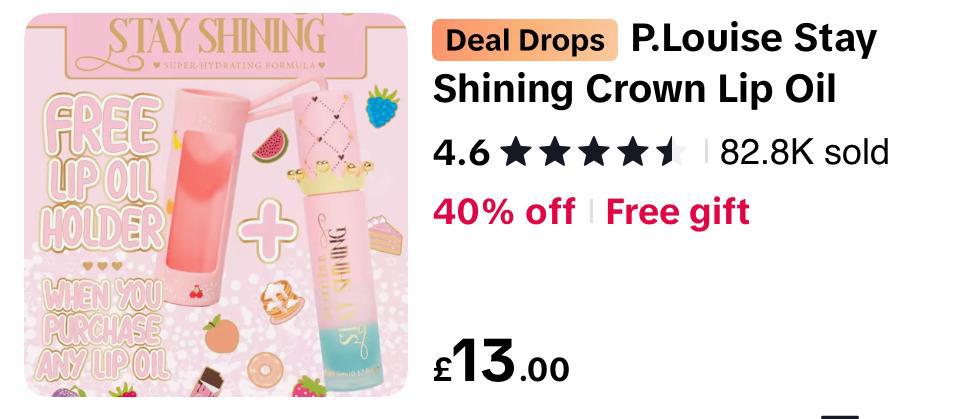Screen dimensions: 960x419
Task: Click the 4.6 rating number
Action: [461, 153]
